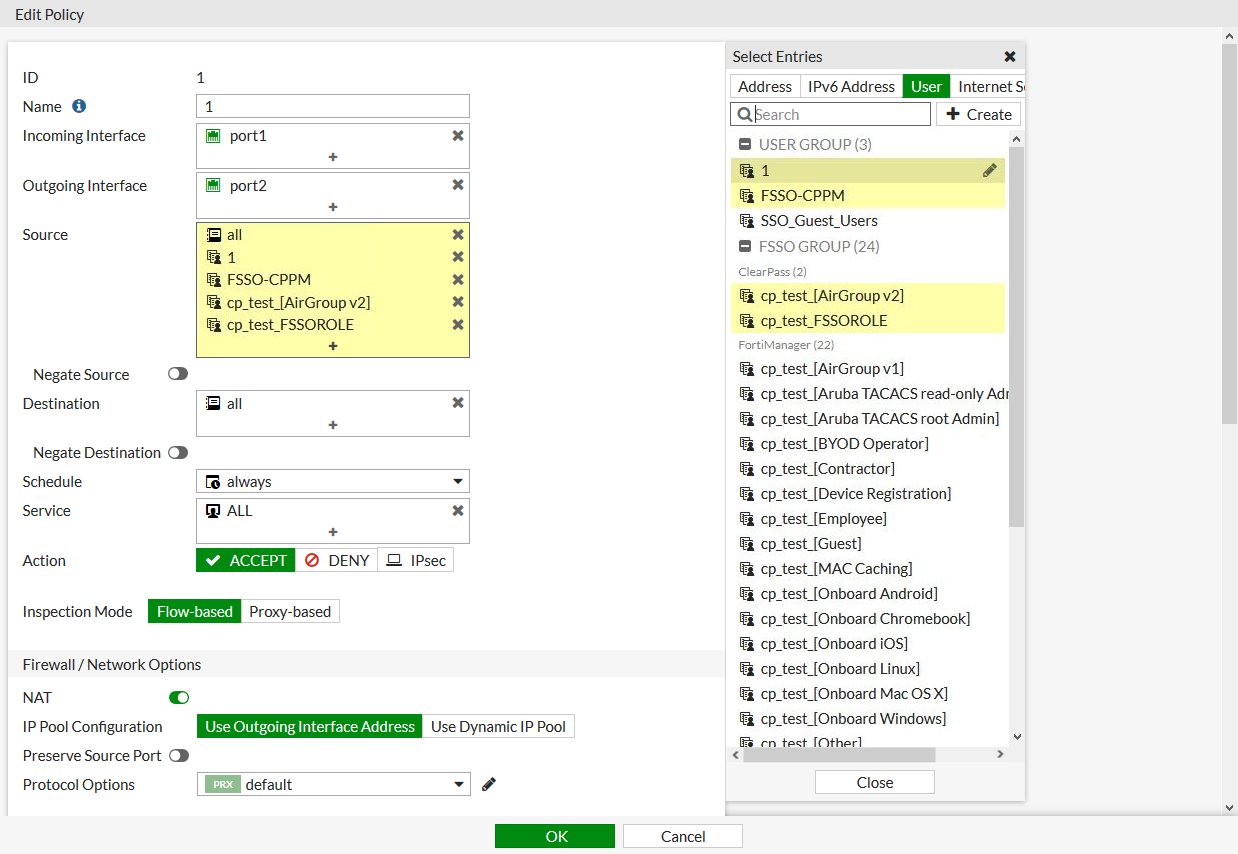Viewport: 1238px width, 854px height.
Task: Remove port1 from Incoming Interface
Action: point(458,135)
